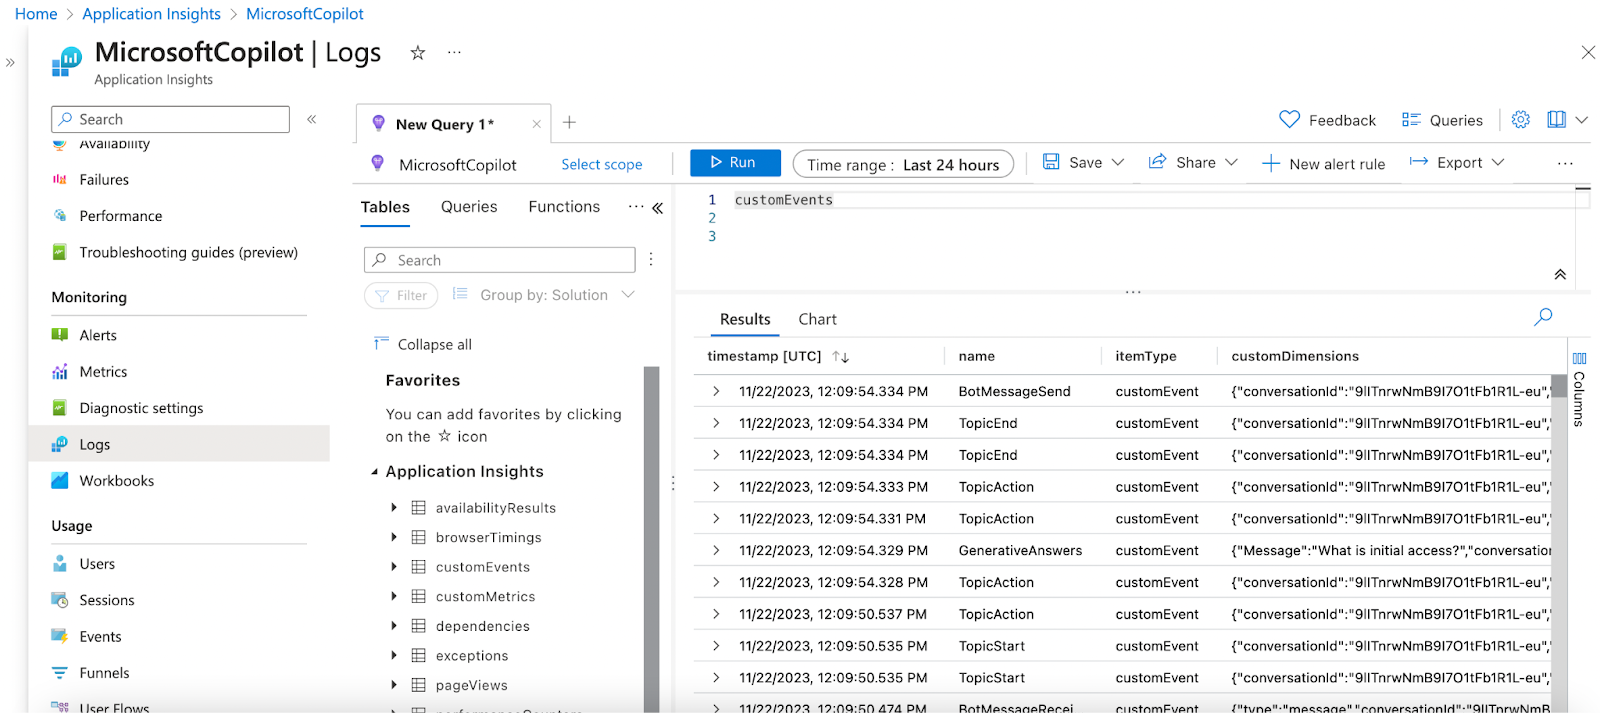Collapse the tables side panel

[658, 208]
